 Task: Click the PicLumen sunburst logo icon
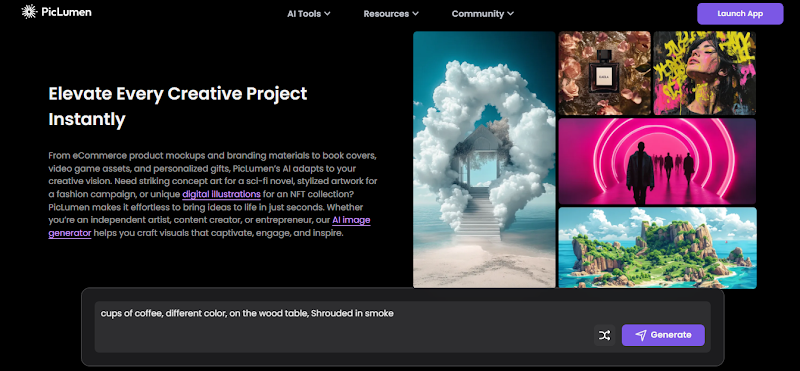click(29, 12)
